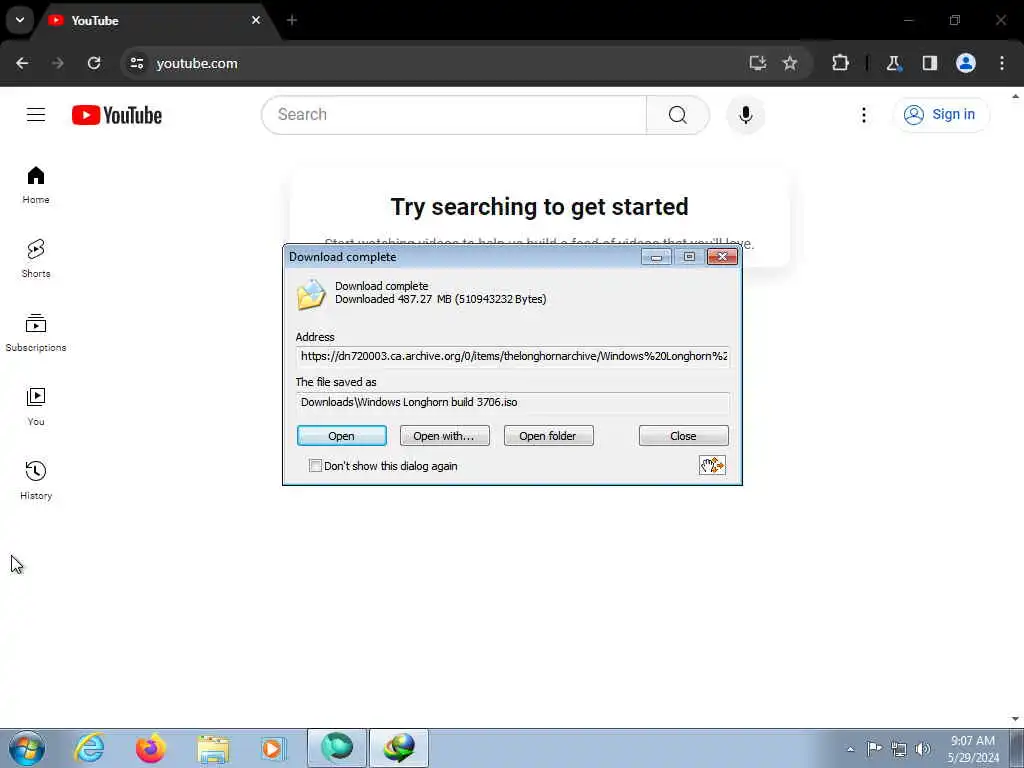This screenshot has height=768, width=1024.
Task: Open the Extensions puzzle icon
Action: pos(840,63)
